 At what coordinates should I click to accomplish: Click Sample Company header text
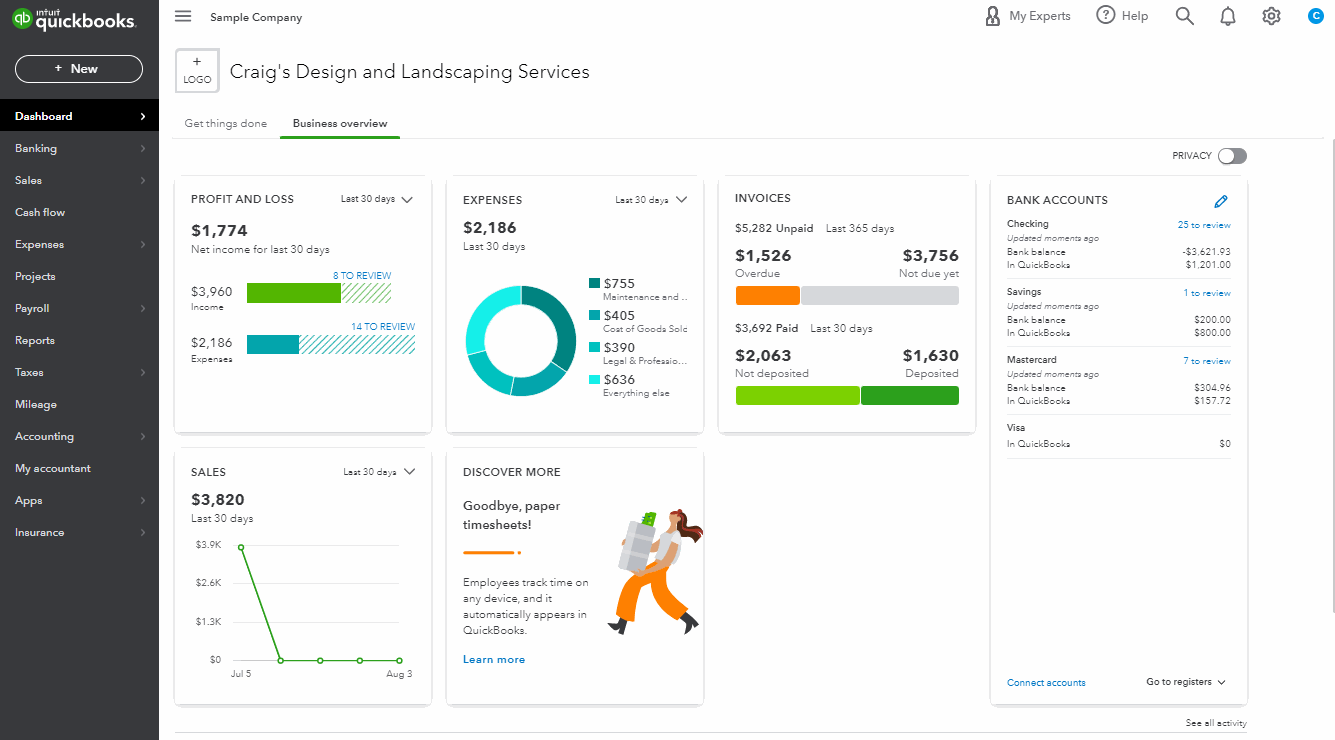pos(256,17)
